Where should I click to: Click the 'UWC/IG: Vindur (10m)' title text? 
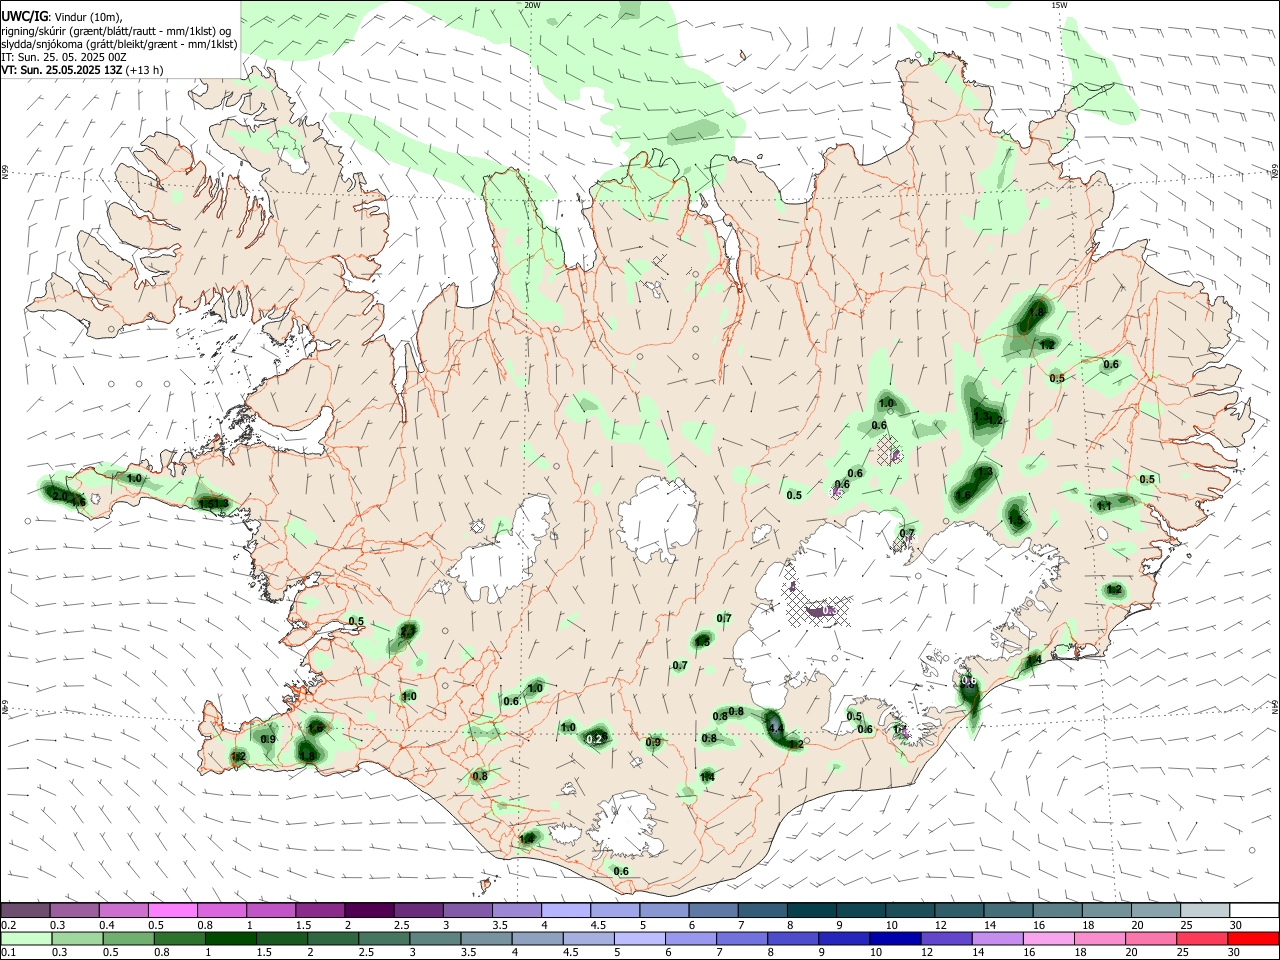pos(61,17)
